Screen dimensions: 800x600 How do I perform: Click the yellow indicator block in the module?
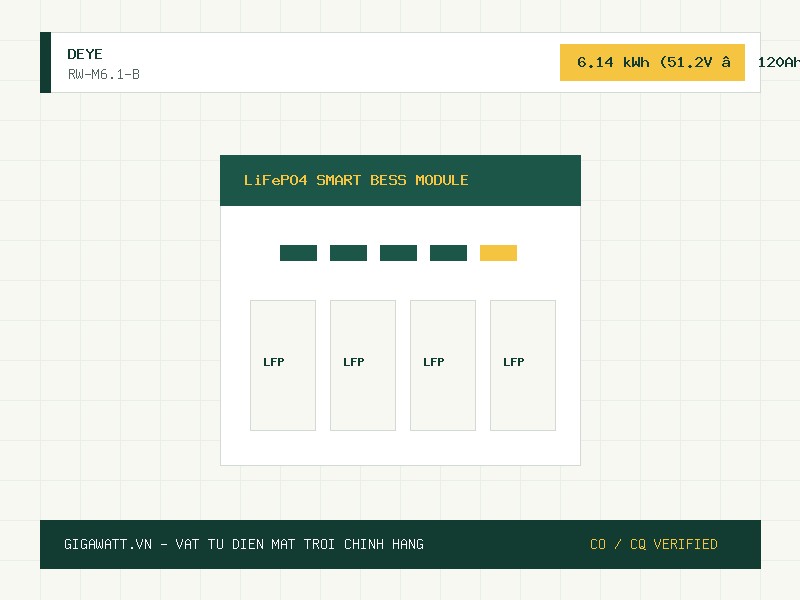pyautogui.click(x=498, y=253)
